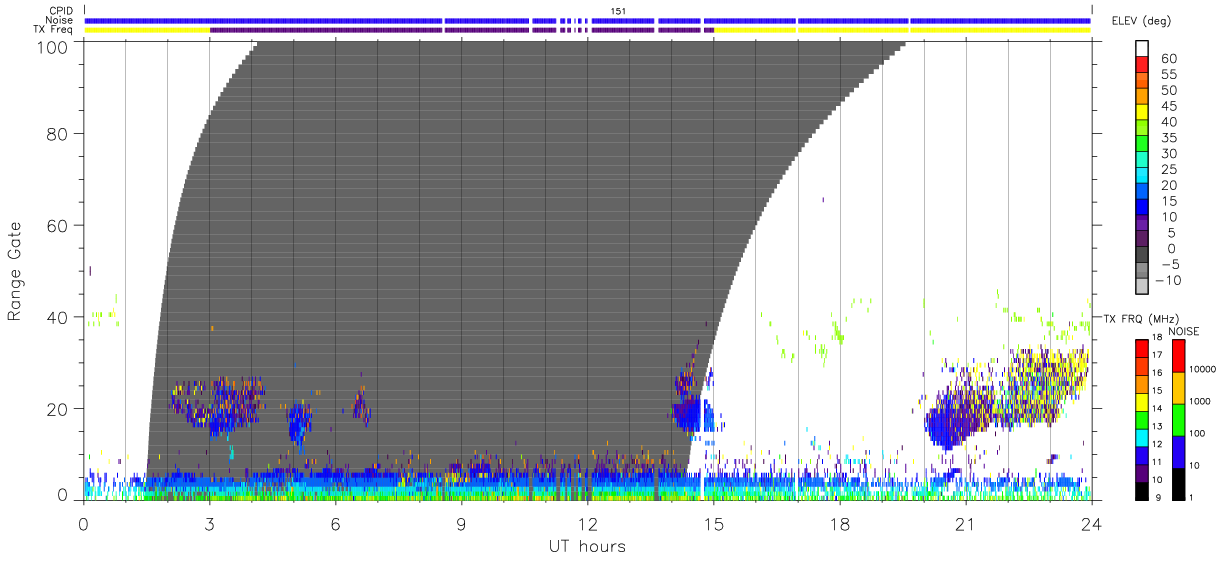Viewport: 1228px width, 567px height.
Task: Click the red noise swatch above 10000
Action: tap(1177, 355)
